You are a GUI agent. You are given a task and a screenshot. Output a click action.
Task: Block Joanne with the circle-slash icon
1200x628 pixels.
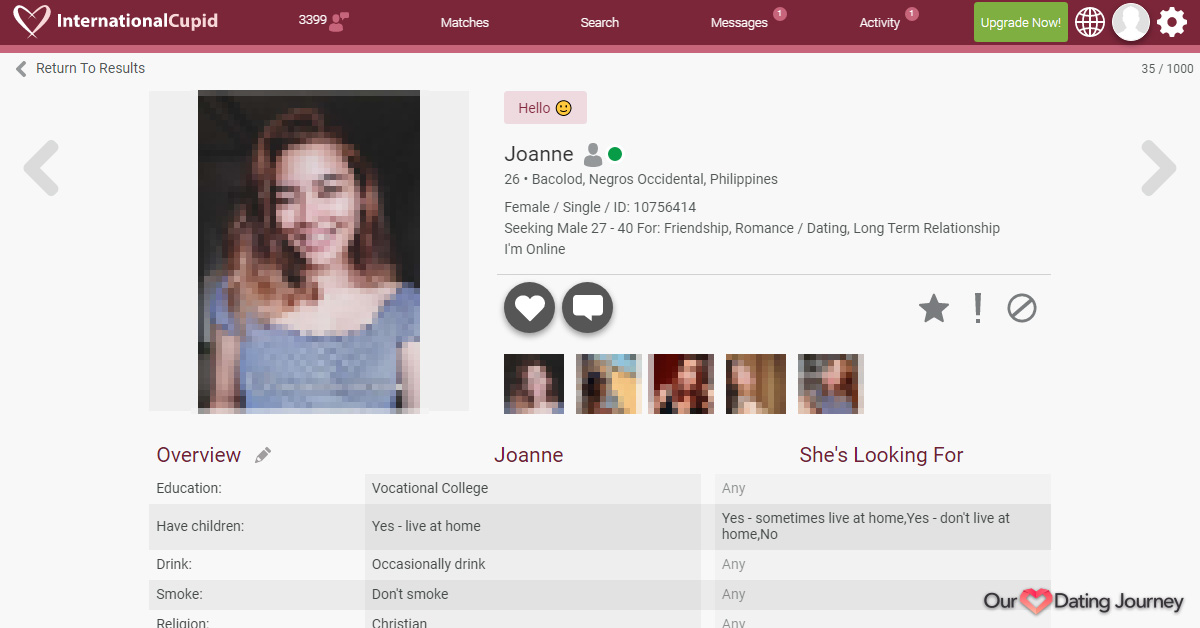click(x=1021, y=309)
